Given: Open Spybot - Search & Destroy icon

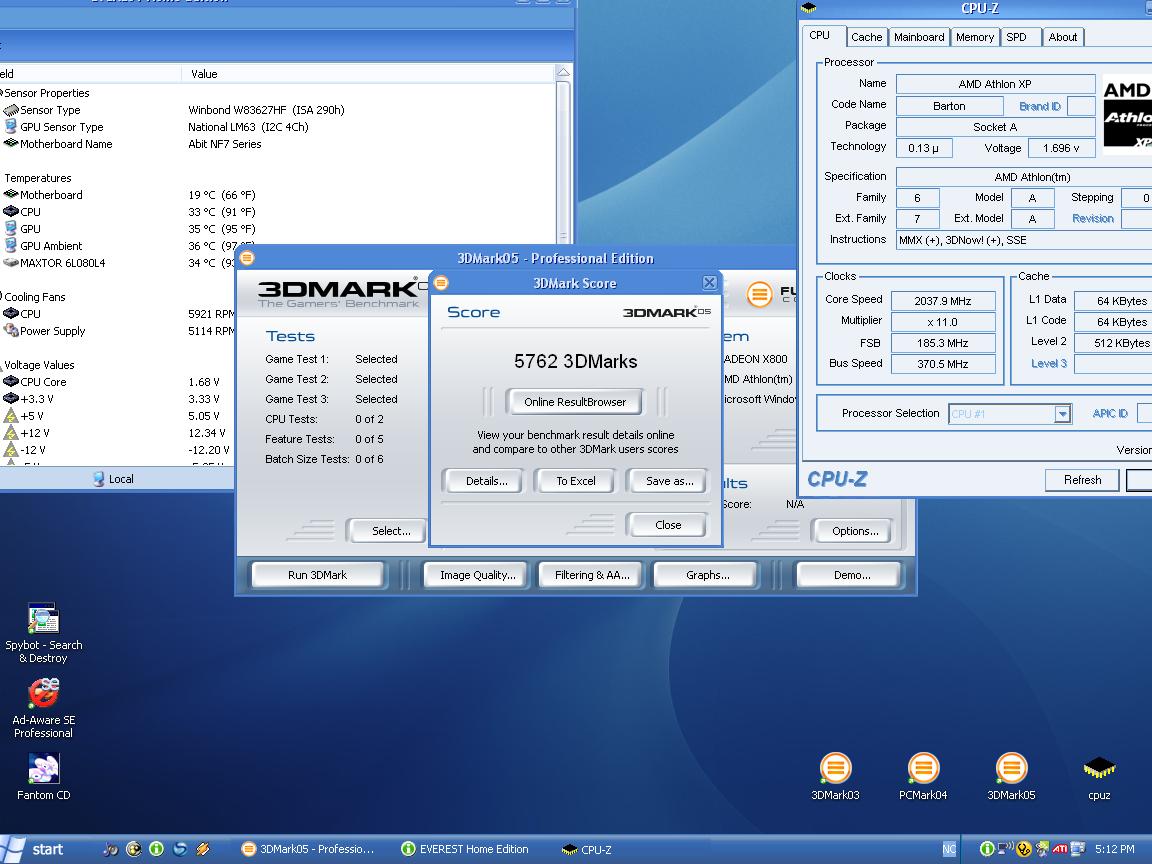Looking at the screenshot, I should point(43,619).
